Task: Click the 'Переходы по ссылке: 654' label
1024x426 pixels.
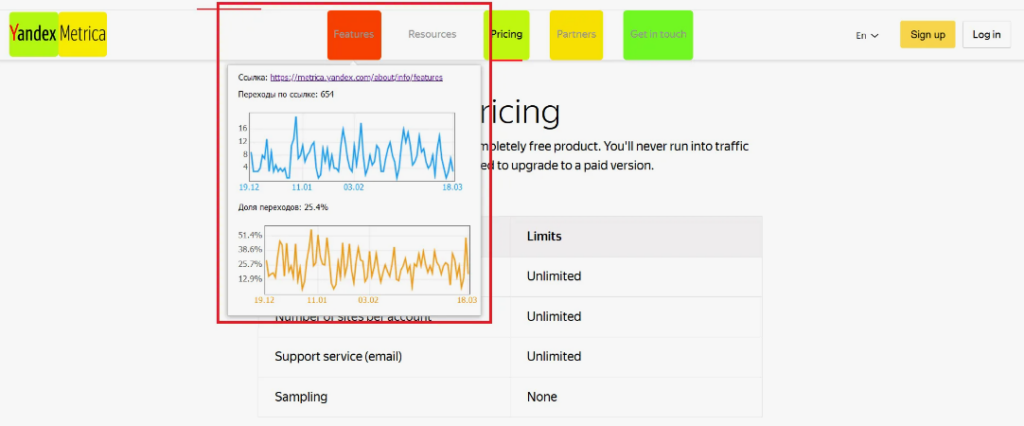Action: (x=286, y=94)
